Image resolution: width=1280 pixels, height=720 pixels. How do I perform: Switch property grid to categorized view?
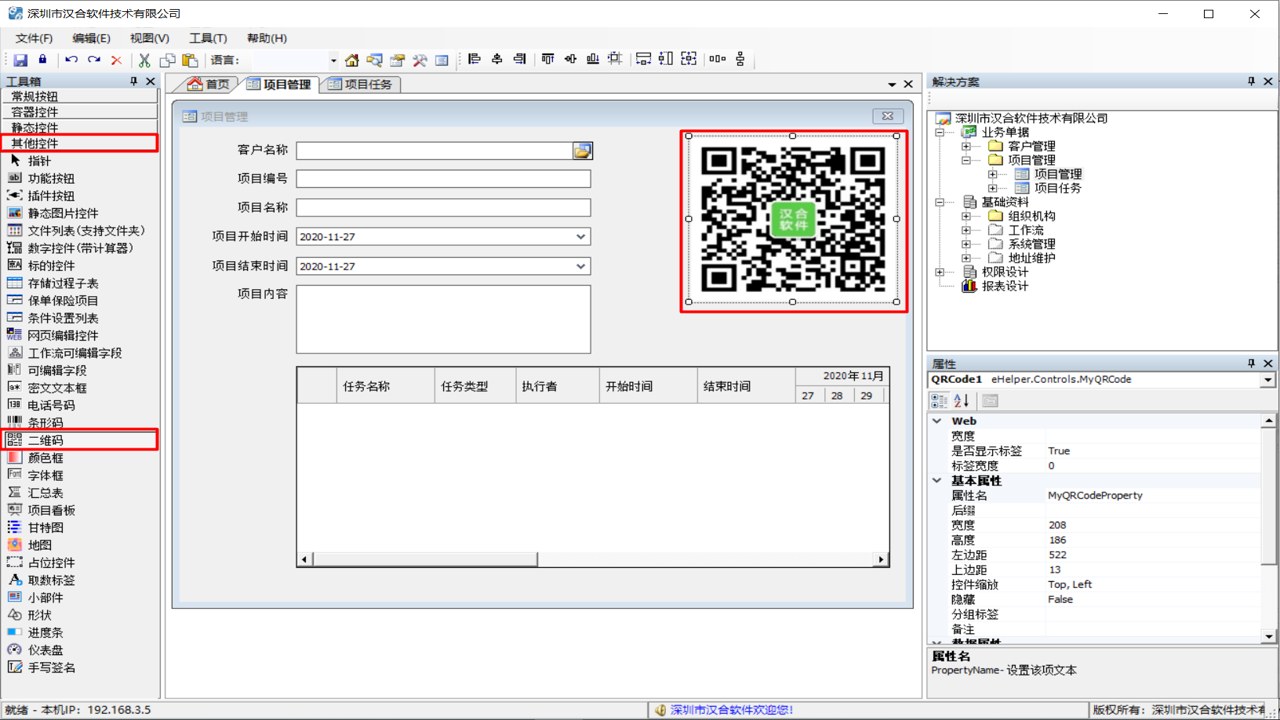(x=939, y=400)
